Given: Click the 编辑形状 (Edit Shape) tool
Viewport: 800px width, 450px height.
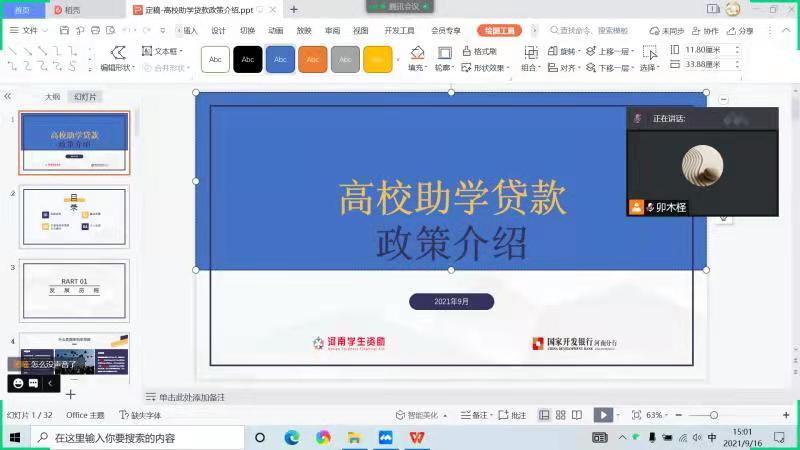Looking at the screenshot, I should pyautogui.click(x=118, y=59).
